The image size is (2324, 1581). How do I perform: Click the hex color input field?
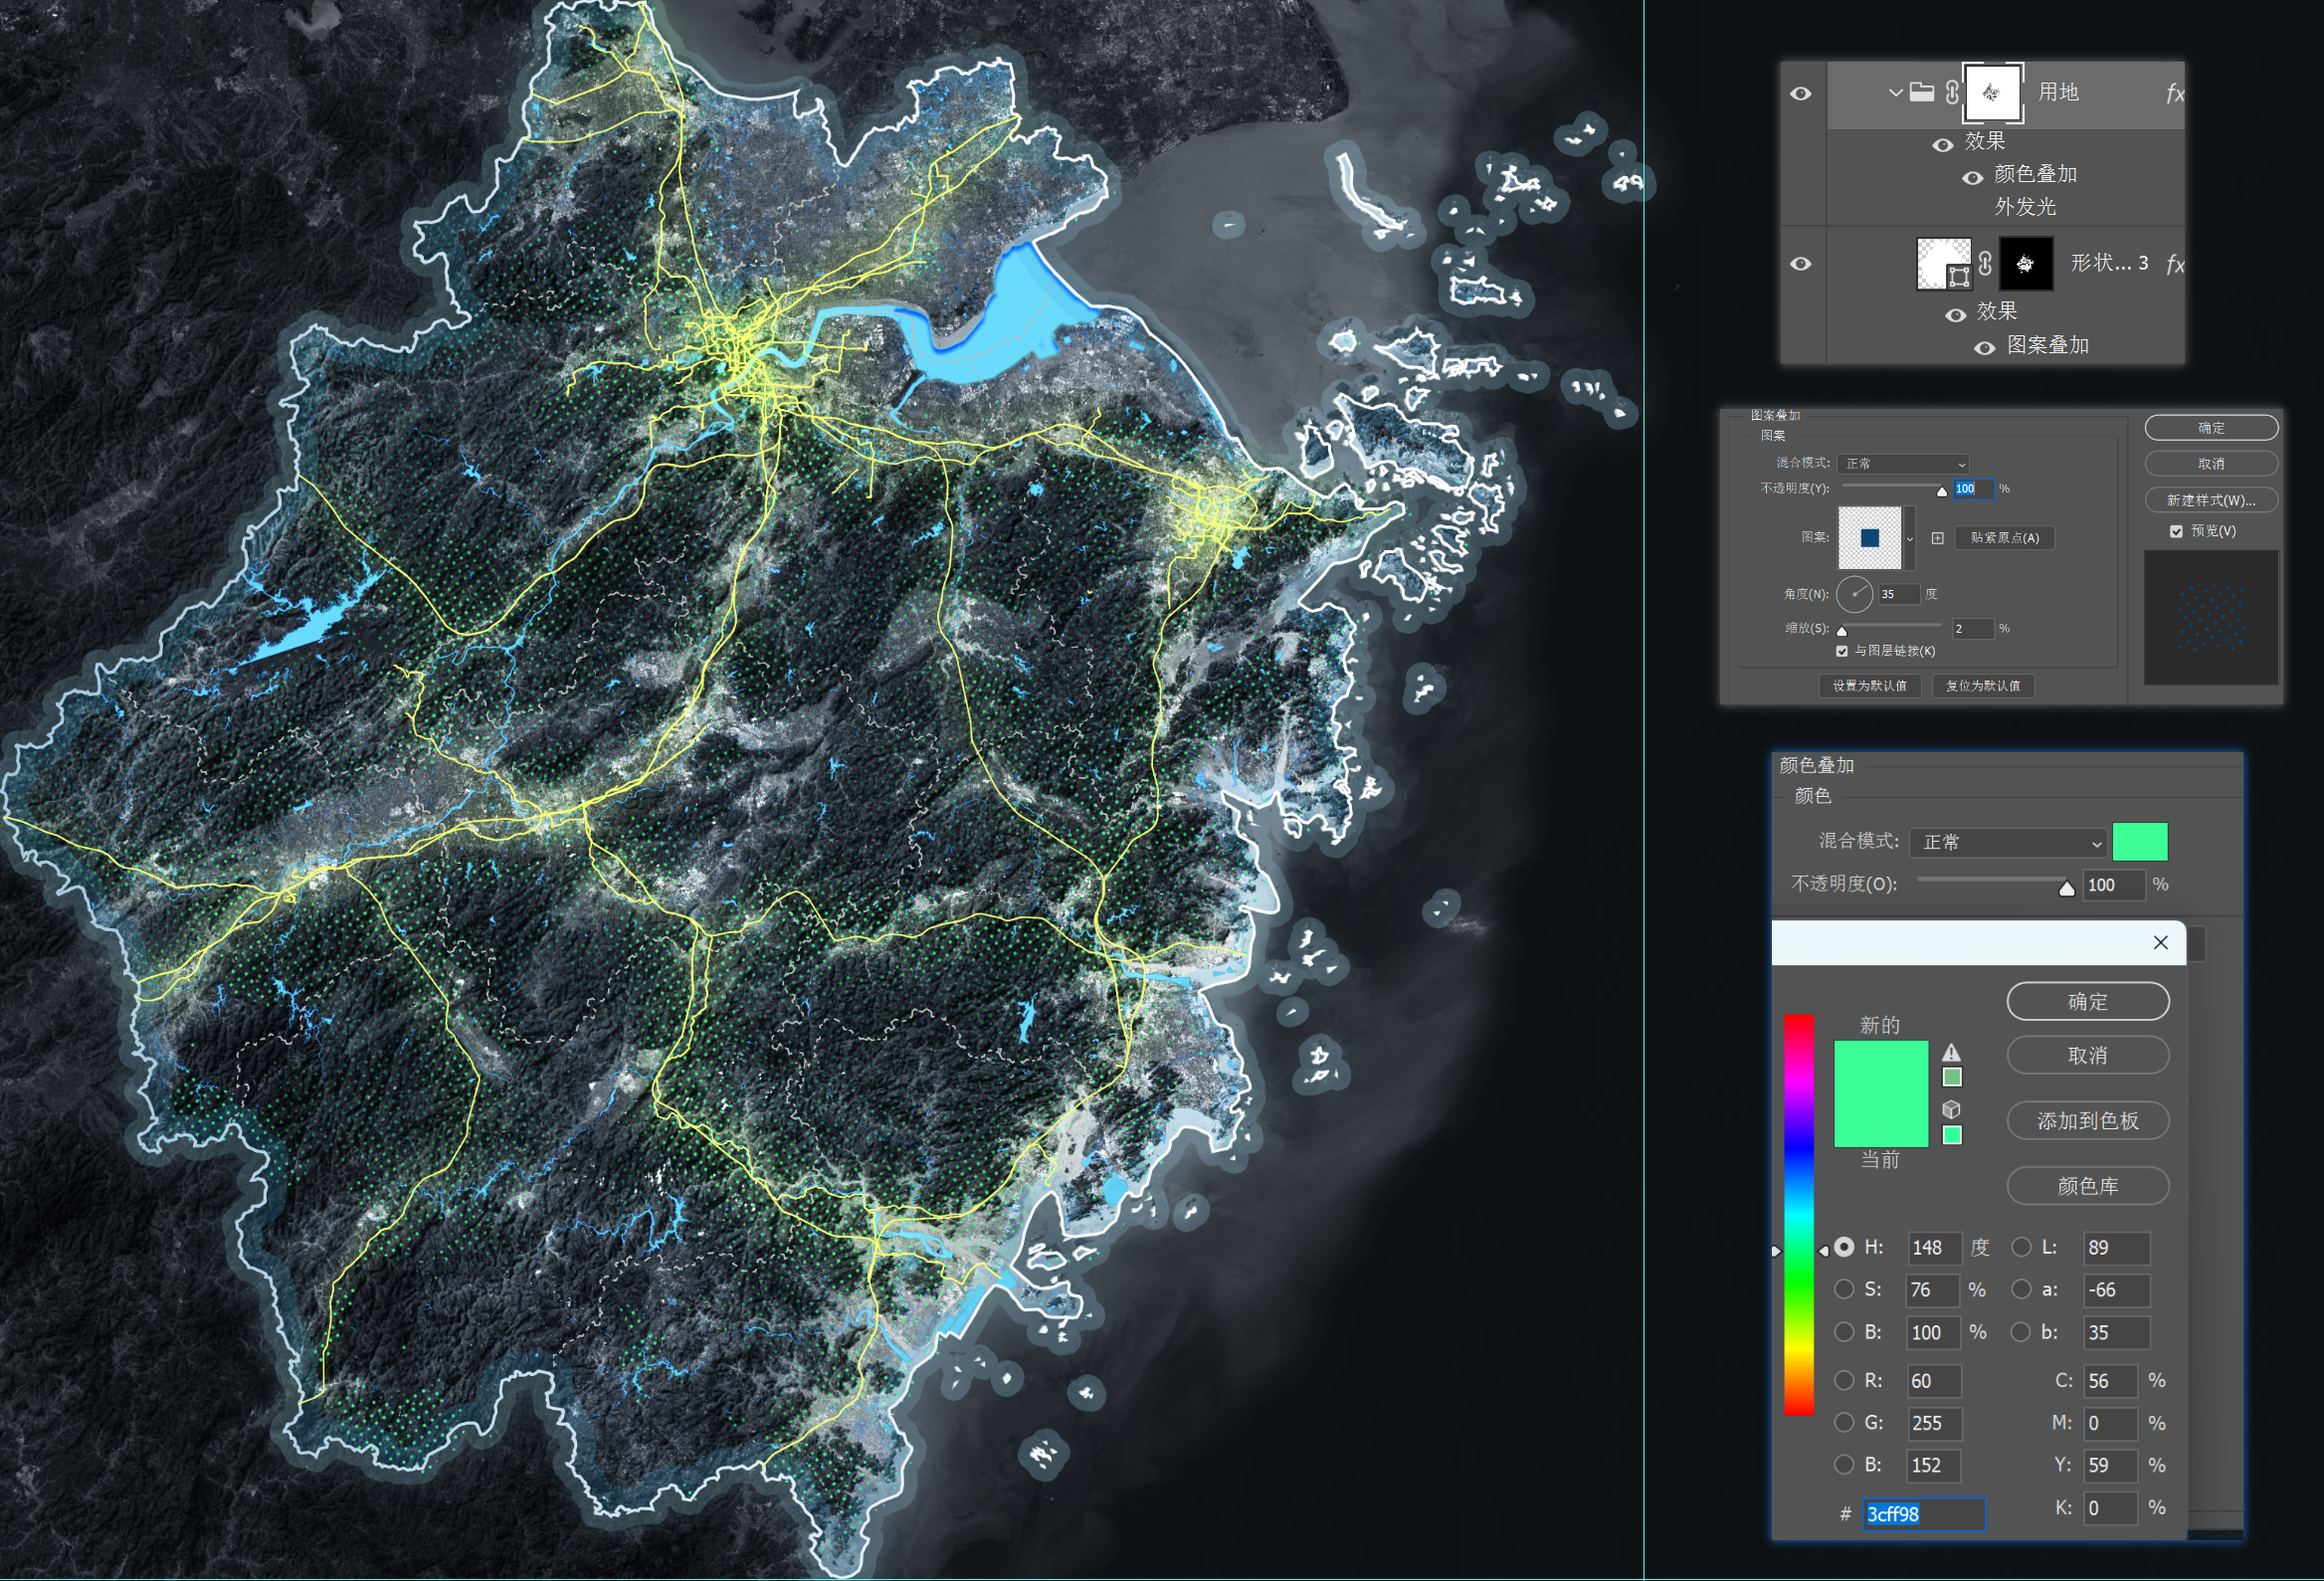pyautogui.click(x=1922, y=1514)
